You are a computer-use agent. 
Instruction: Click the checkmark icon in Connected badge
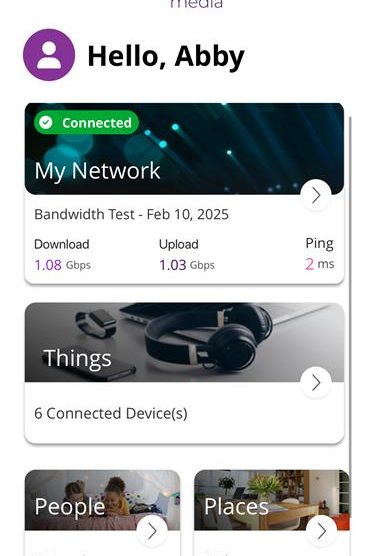coord(46,123)
